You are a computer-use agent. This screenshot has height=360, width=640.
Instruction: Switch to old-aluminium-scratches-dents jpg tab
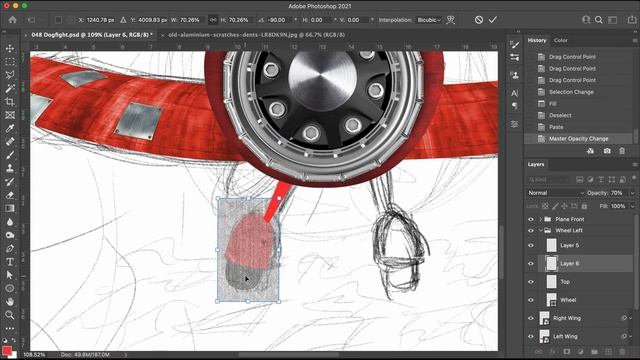(256, 35)
